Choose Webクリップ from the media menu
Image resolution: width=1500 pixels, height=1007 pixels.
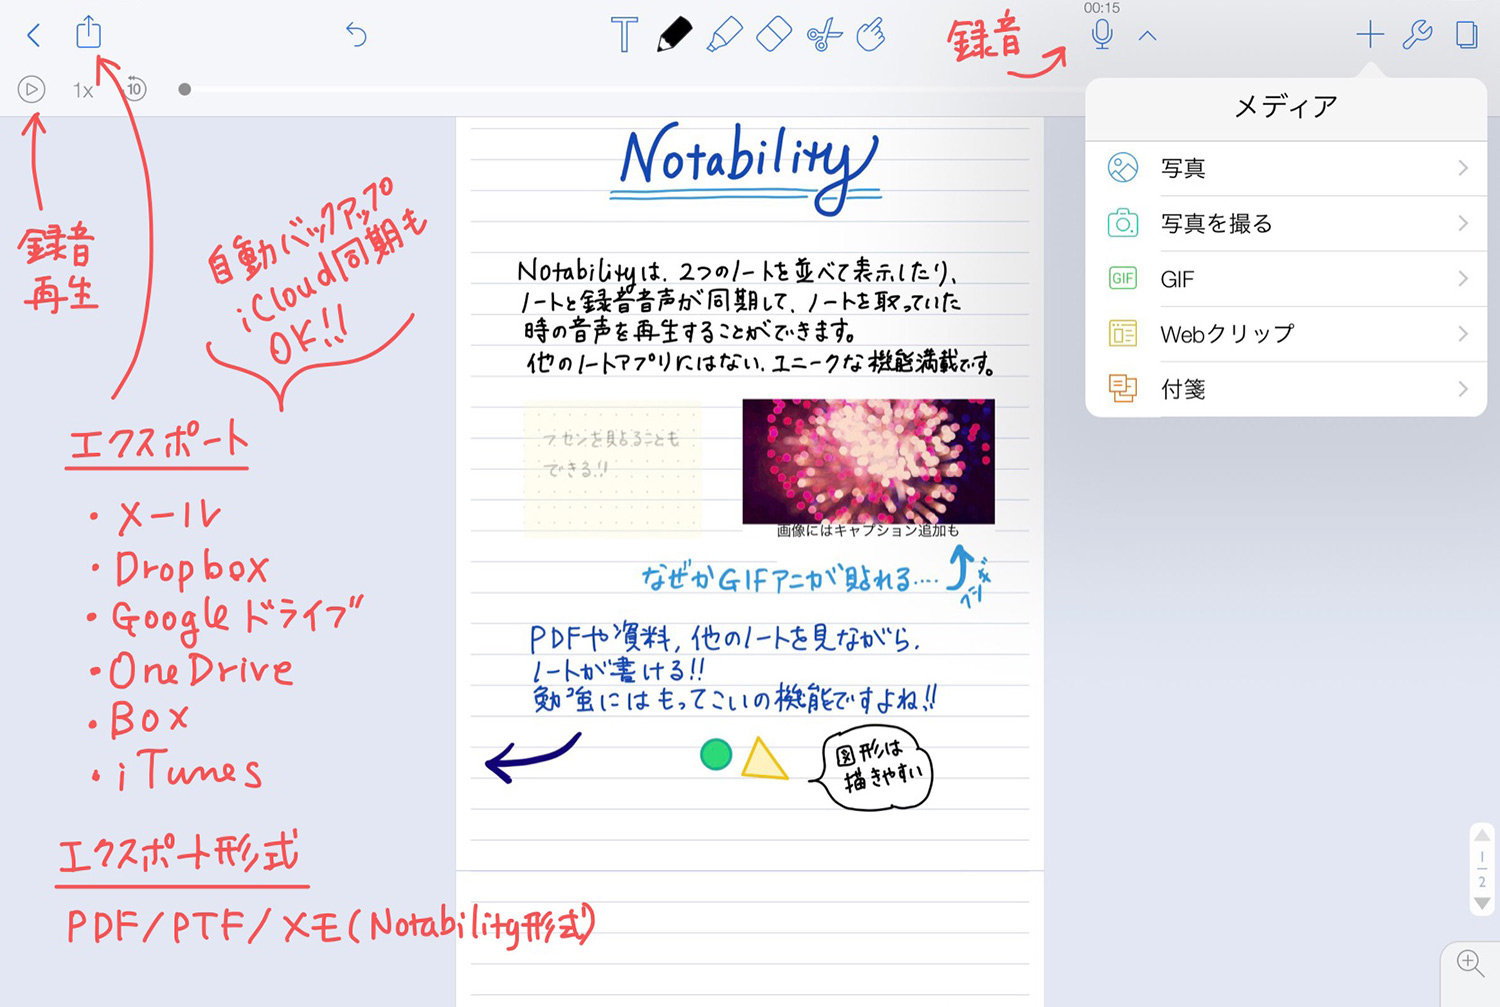[x=1286, y=333]
